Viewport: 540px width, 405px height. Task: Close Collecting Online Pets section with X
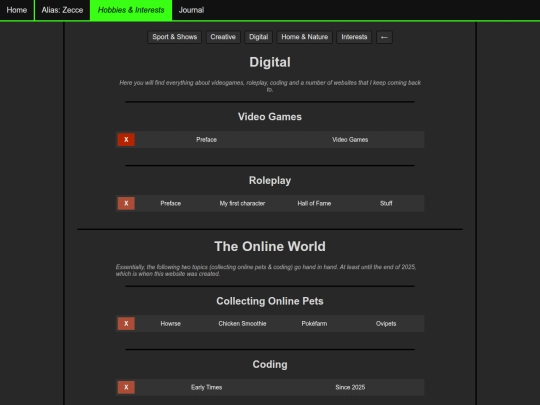point(126,323)
